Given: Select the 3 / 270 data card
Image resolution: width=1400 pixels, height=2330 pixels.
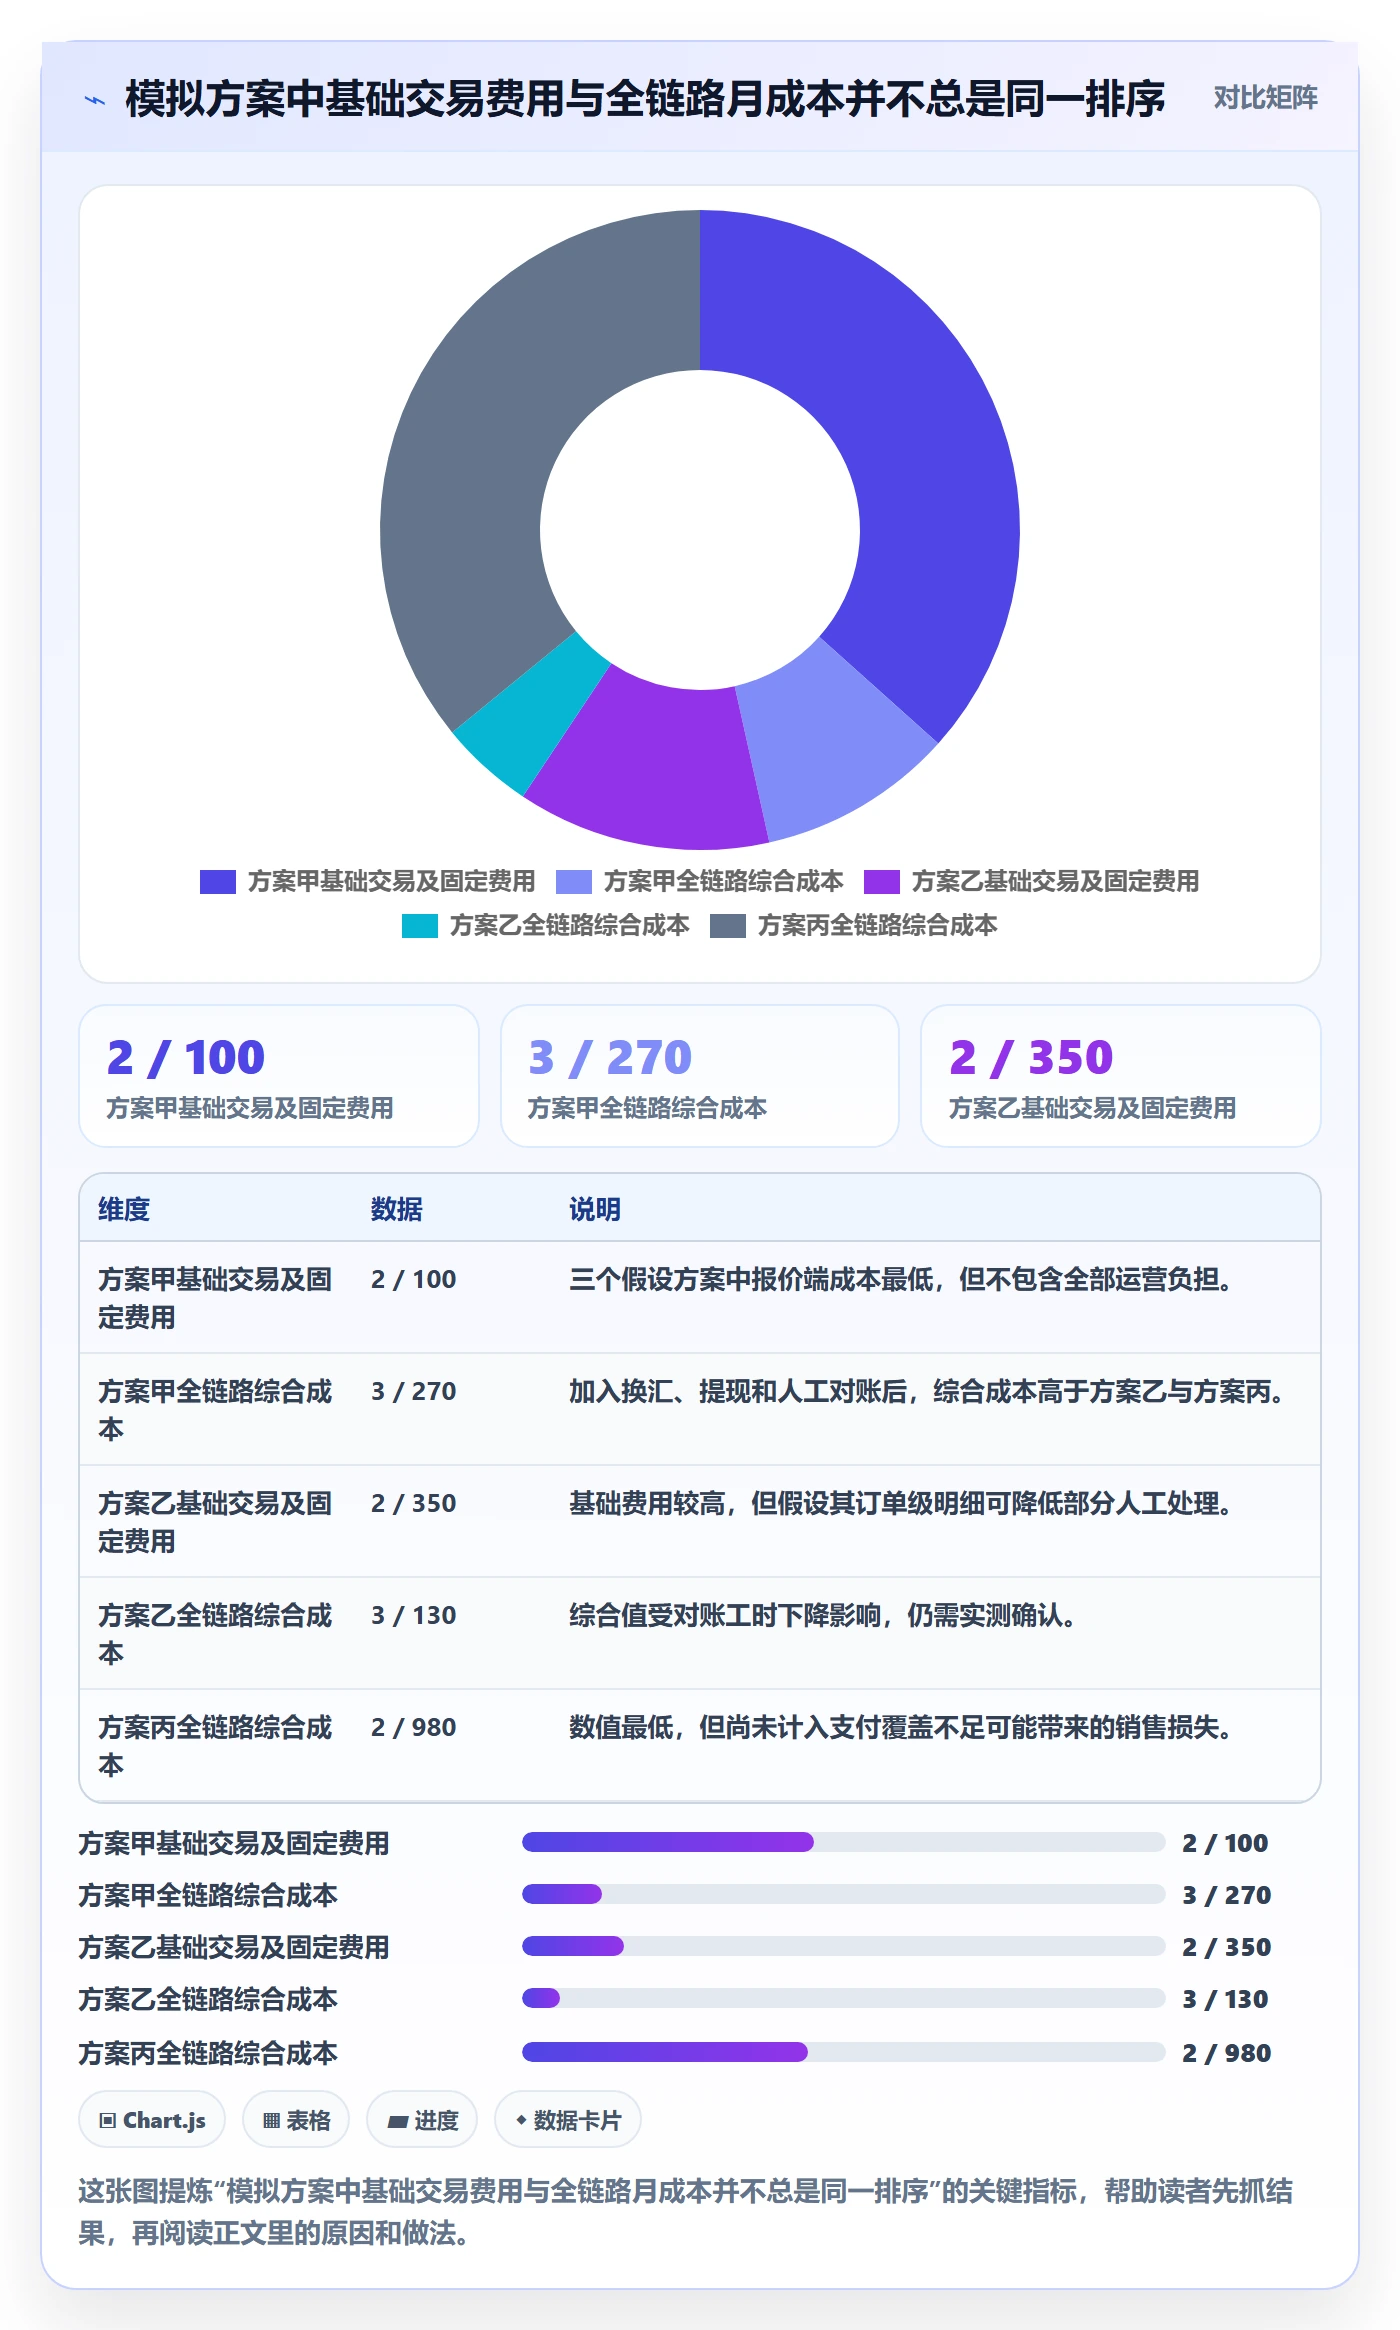Looking at the screenshot, I should pyautogui.click(x=700, y=1076).
